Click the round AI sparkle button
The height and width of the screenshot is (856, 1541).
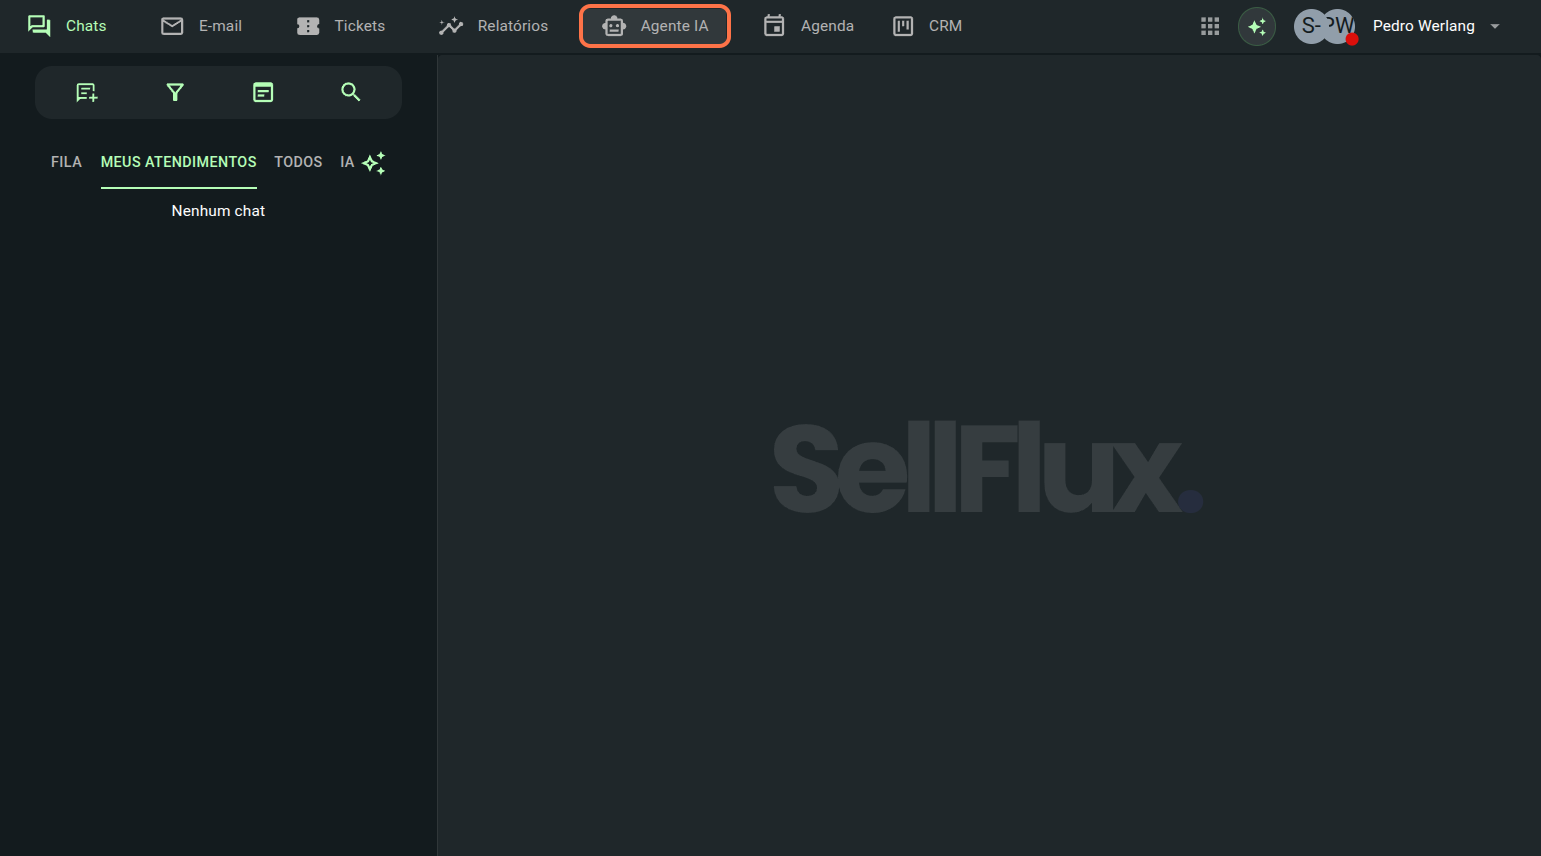tap(1257, 27)
